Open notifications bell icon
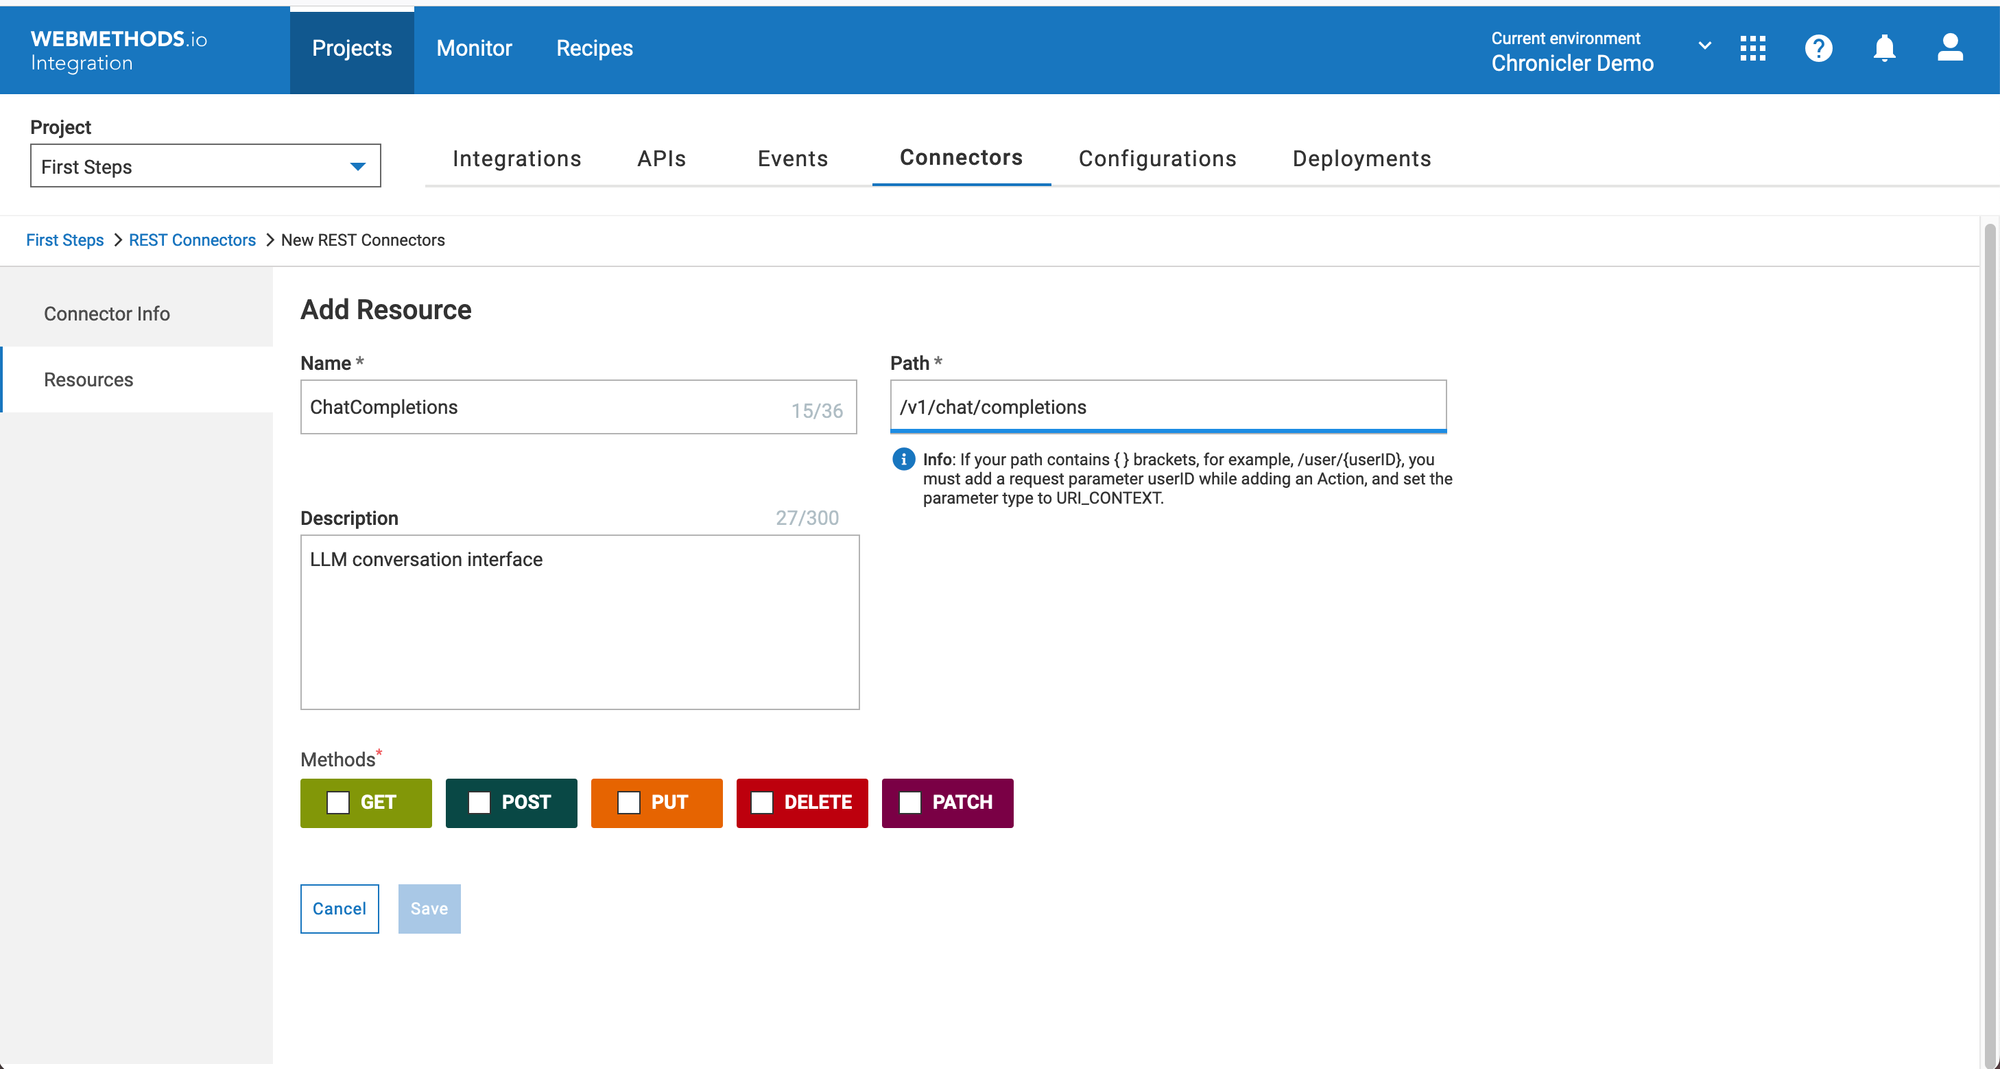Image resolution: width=2000 pixels, height=1069 pixels. pos(1884,48)
